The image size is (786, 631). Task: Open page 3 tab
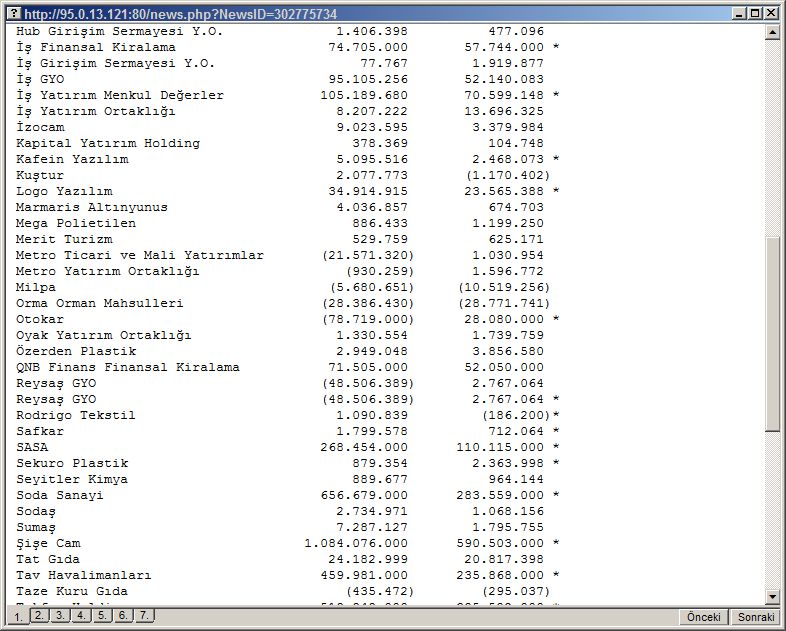click(x=60, y=615)
